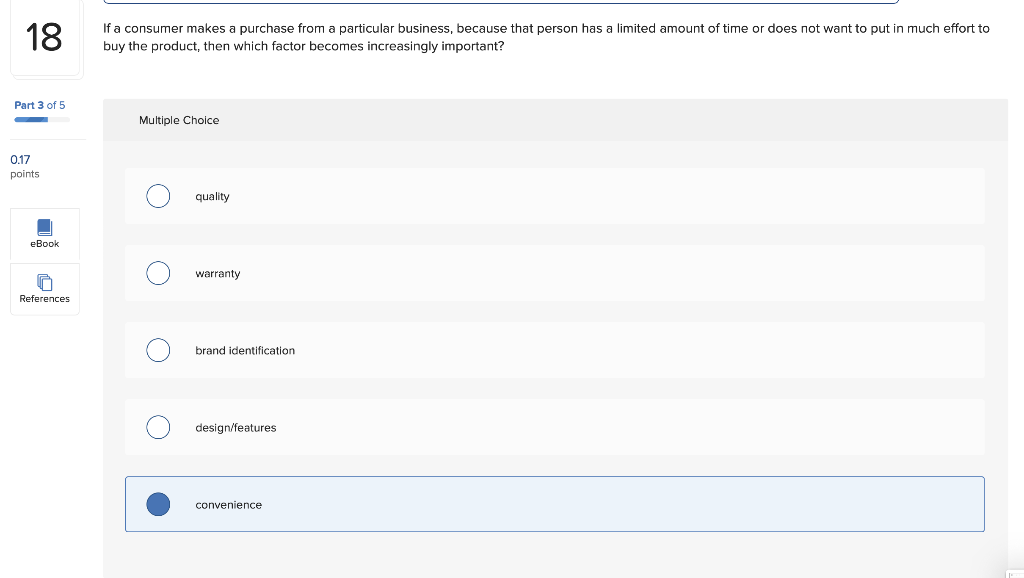
Task: Click the filled "convenience" radio button
Action: (x=158, y=504)
